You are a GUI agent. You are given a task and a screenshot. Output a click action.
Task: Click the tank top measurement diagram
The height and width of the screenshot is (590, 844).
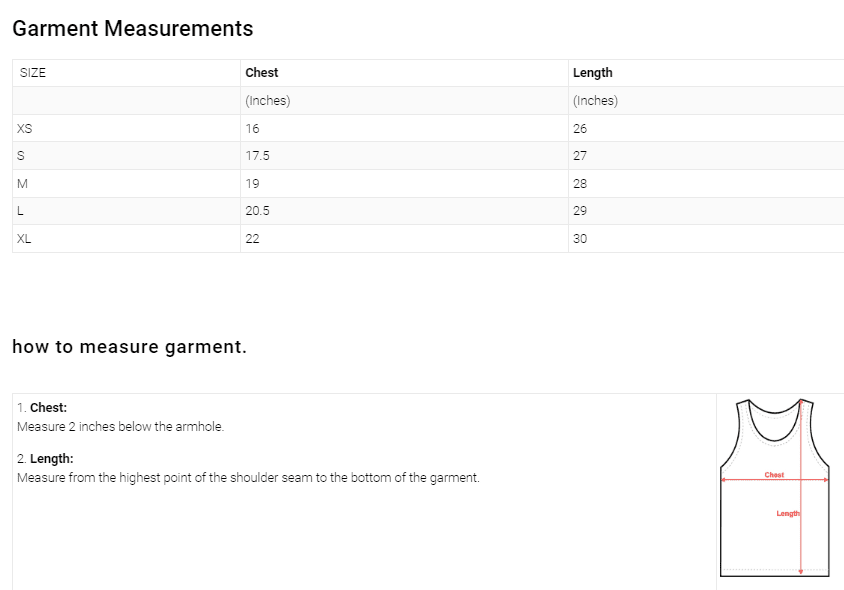point(775,487)
